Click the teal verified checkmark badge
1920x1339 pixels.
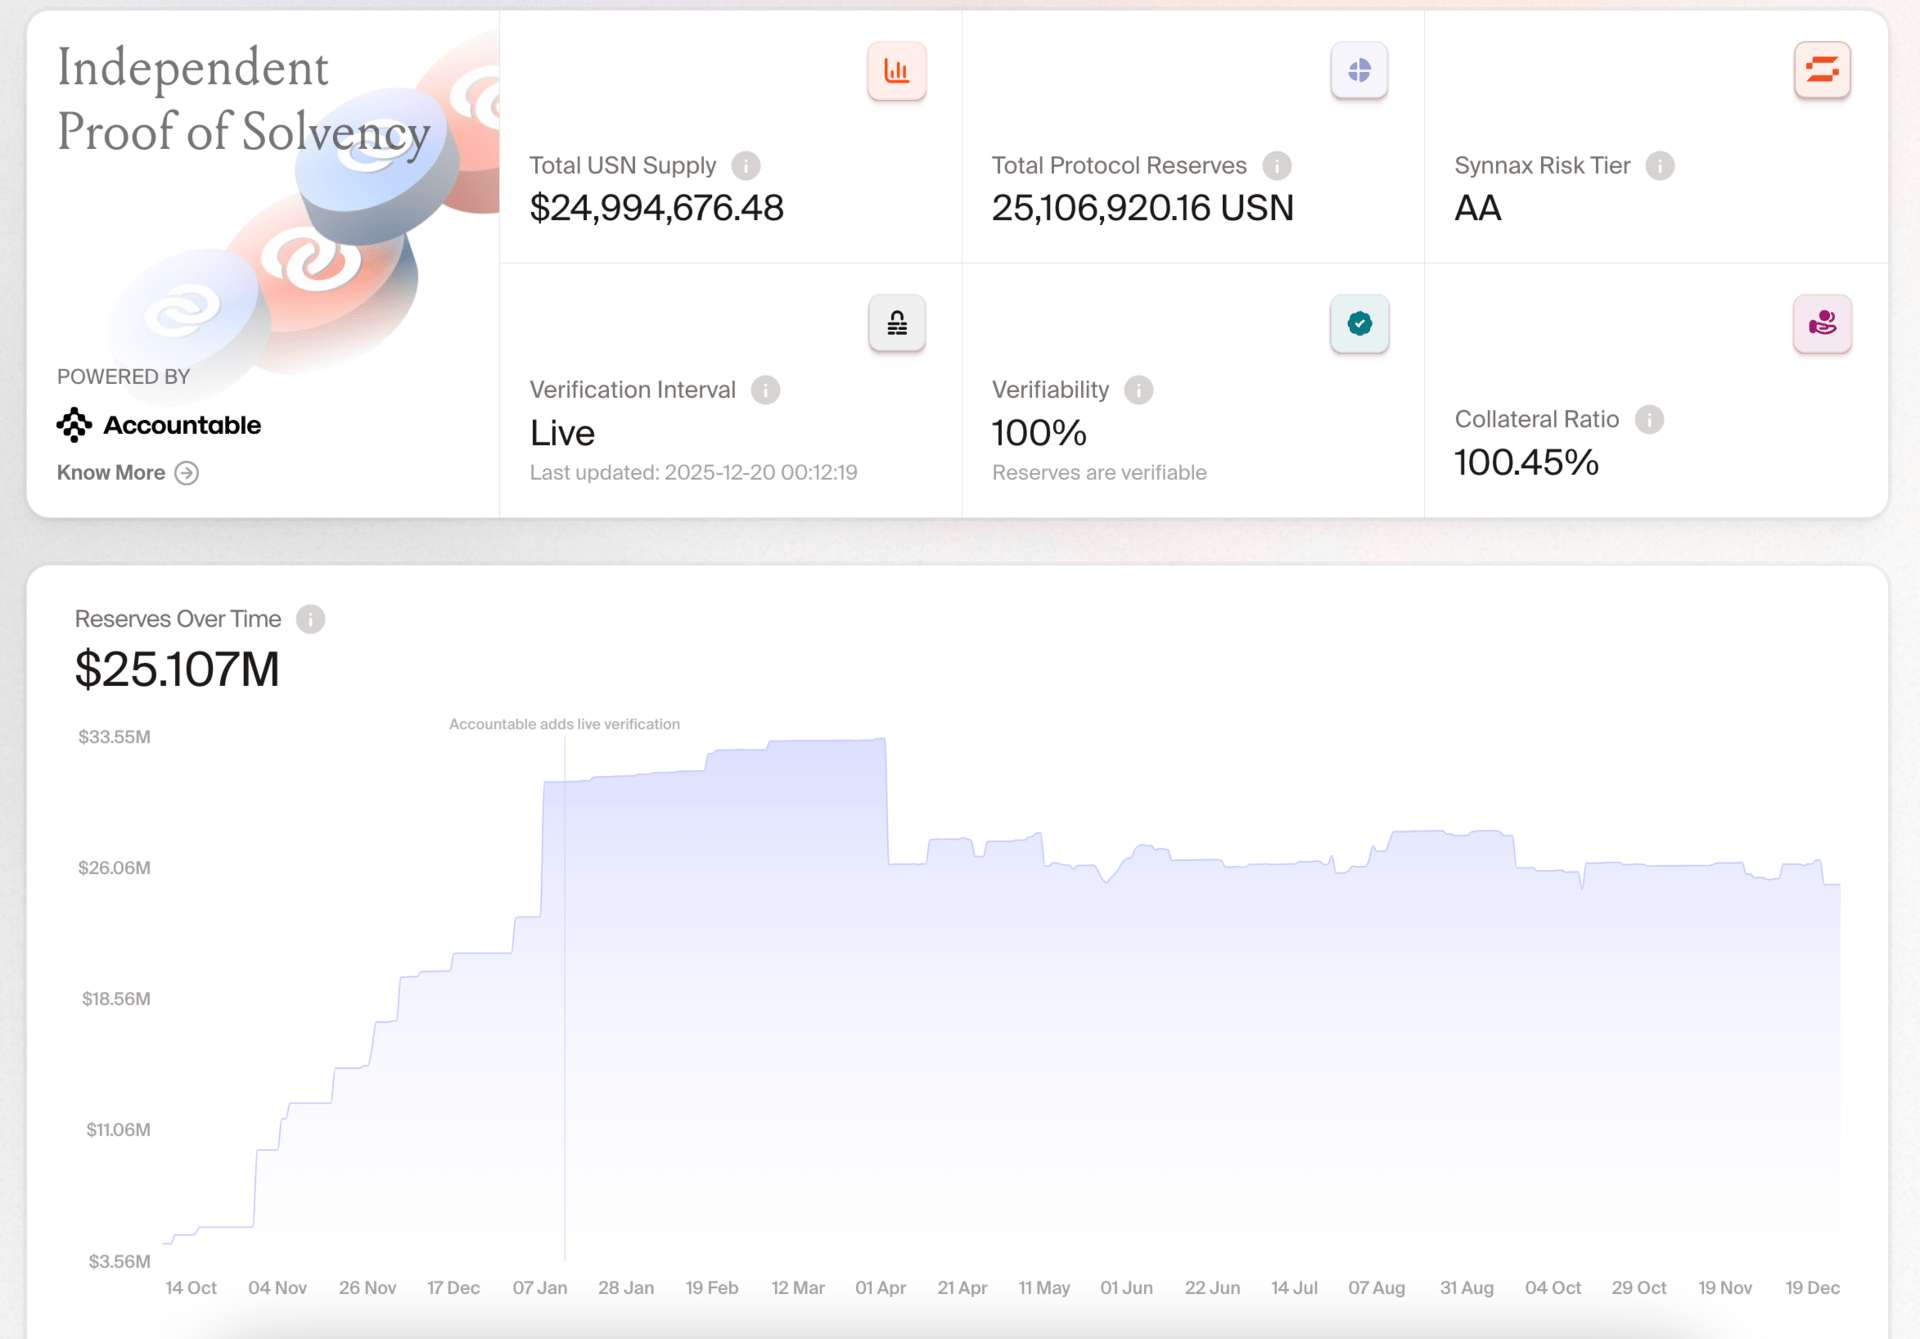click(x=1358, y=323)
